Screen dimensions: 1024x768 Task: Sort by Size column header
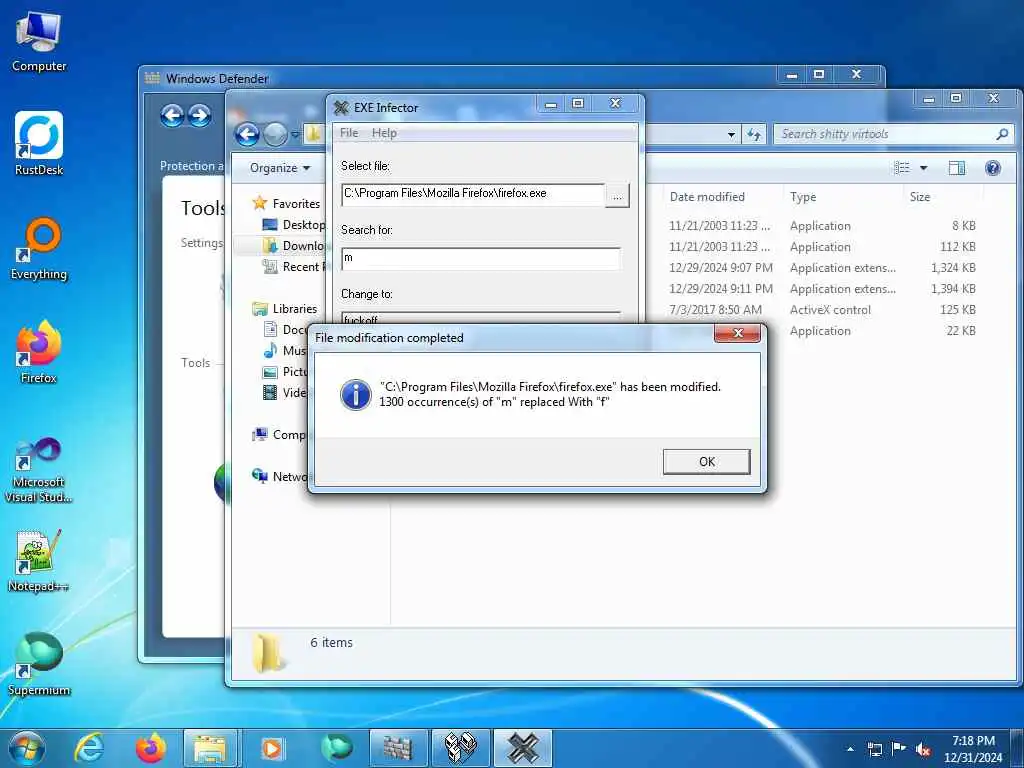(920, 197)
